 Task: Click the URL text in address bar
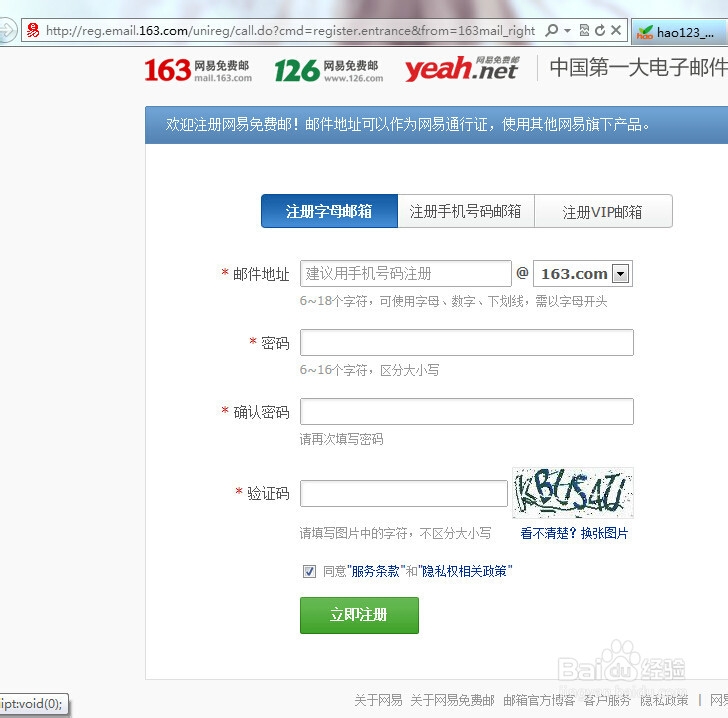coord(291,31)
